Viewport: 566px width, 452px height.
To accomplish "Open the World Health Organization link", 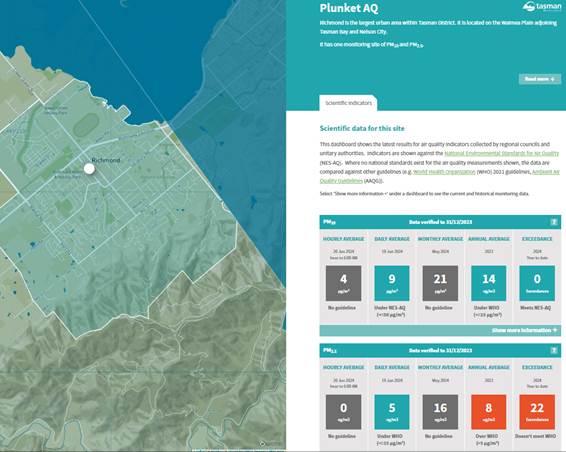I will [444, 172].
